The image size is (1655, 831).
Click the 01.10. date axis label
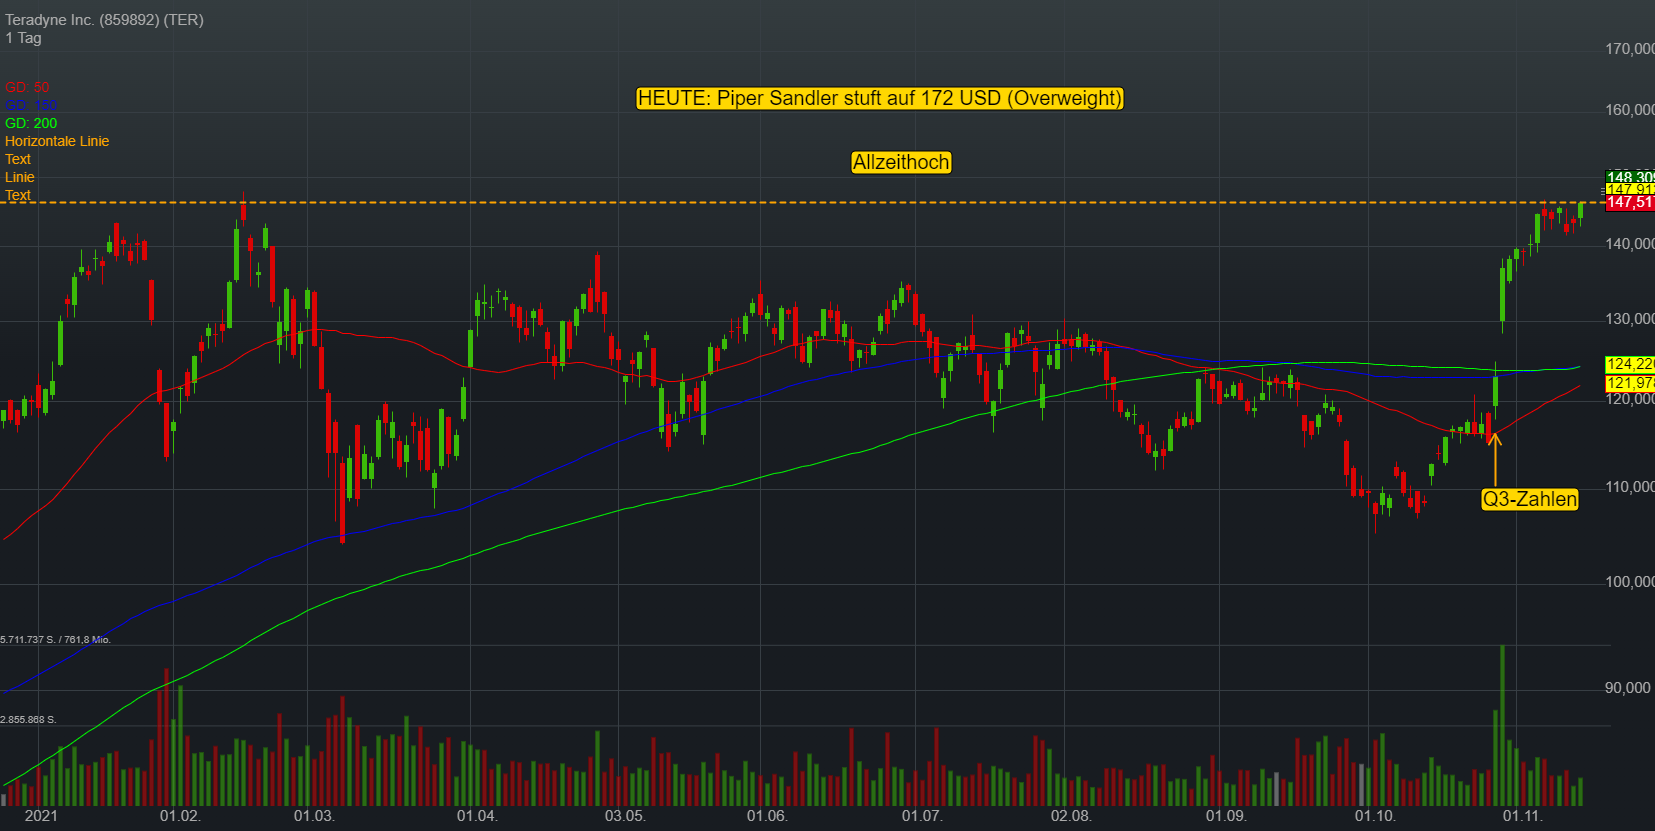(x=1375, y=816)
